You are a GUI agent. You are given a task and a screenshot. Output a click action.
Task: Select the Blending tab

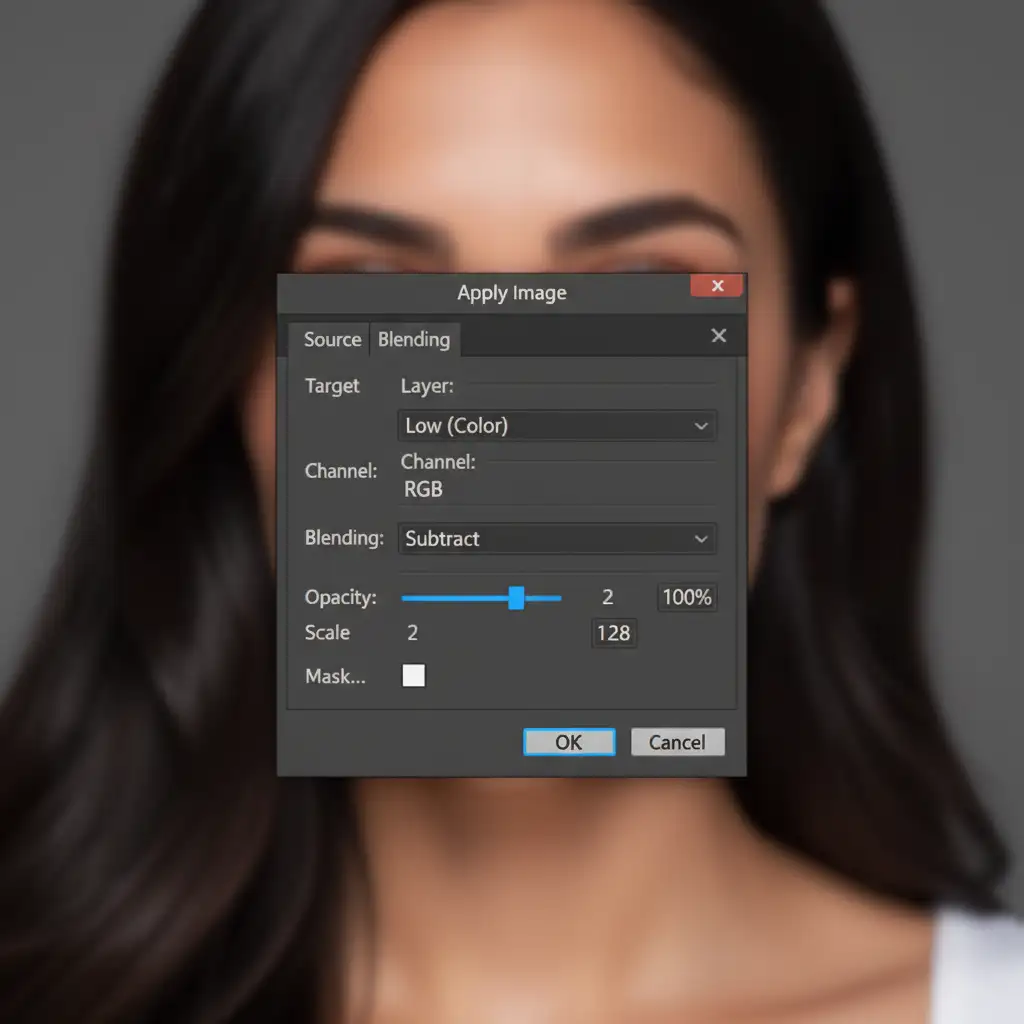click(414, 340)
